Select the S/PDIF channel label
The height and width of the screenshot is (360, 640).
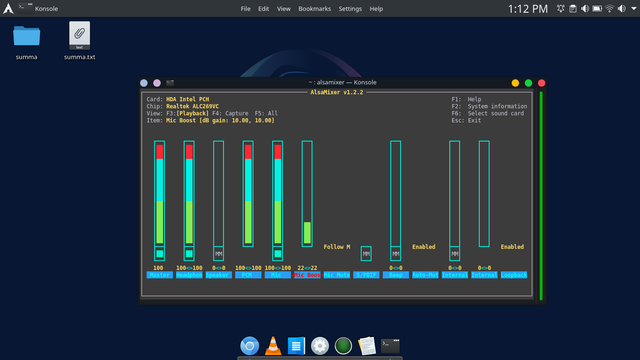366,275
